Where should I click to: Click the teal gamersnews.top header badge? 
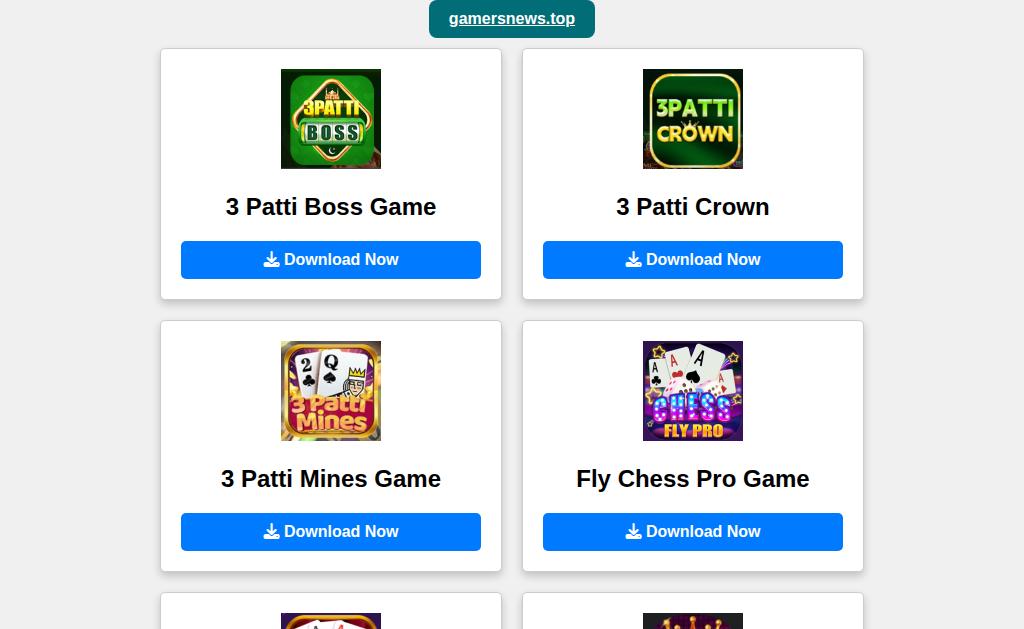pyautogui.click(x=511, y=19)
